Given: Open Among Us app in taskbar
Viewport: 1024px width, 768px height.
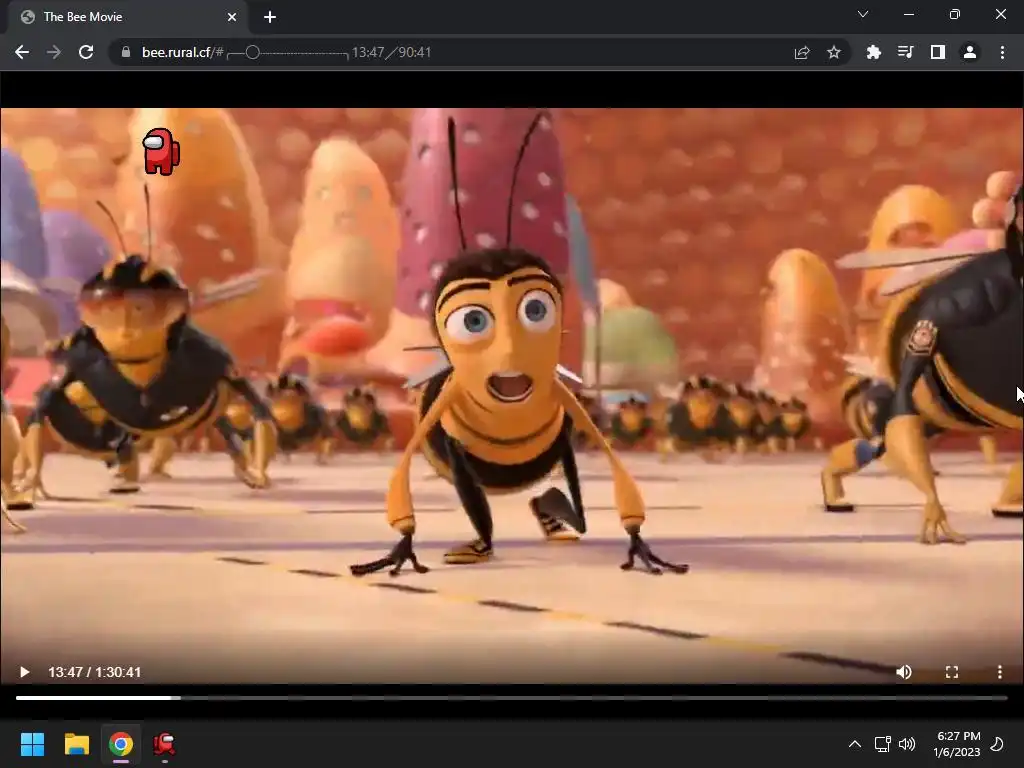Looking at the screenshot, I should coord(165,744).
